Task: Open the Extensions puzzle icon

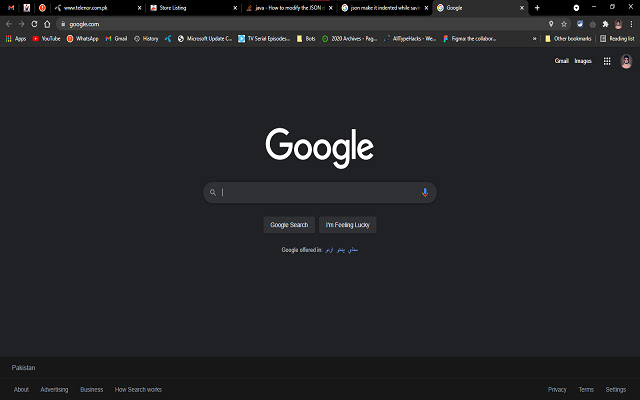Action: click(605, 24)
